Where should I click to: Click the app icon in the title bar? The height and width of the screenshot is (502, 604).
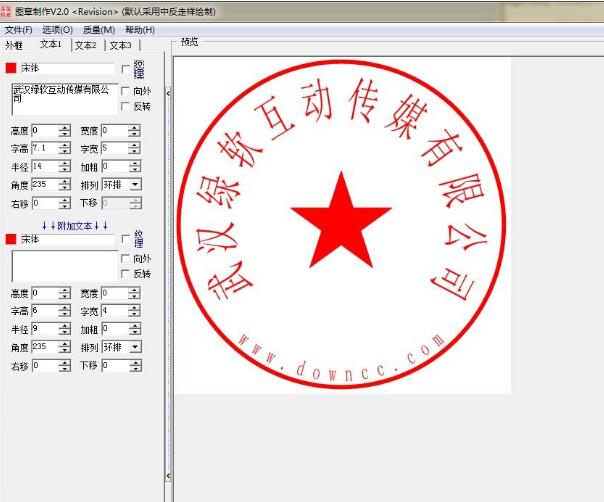7,11
